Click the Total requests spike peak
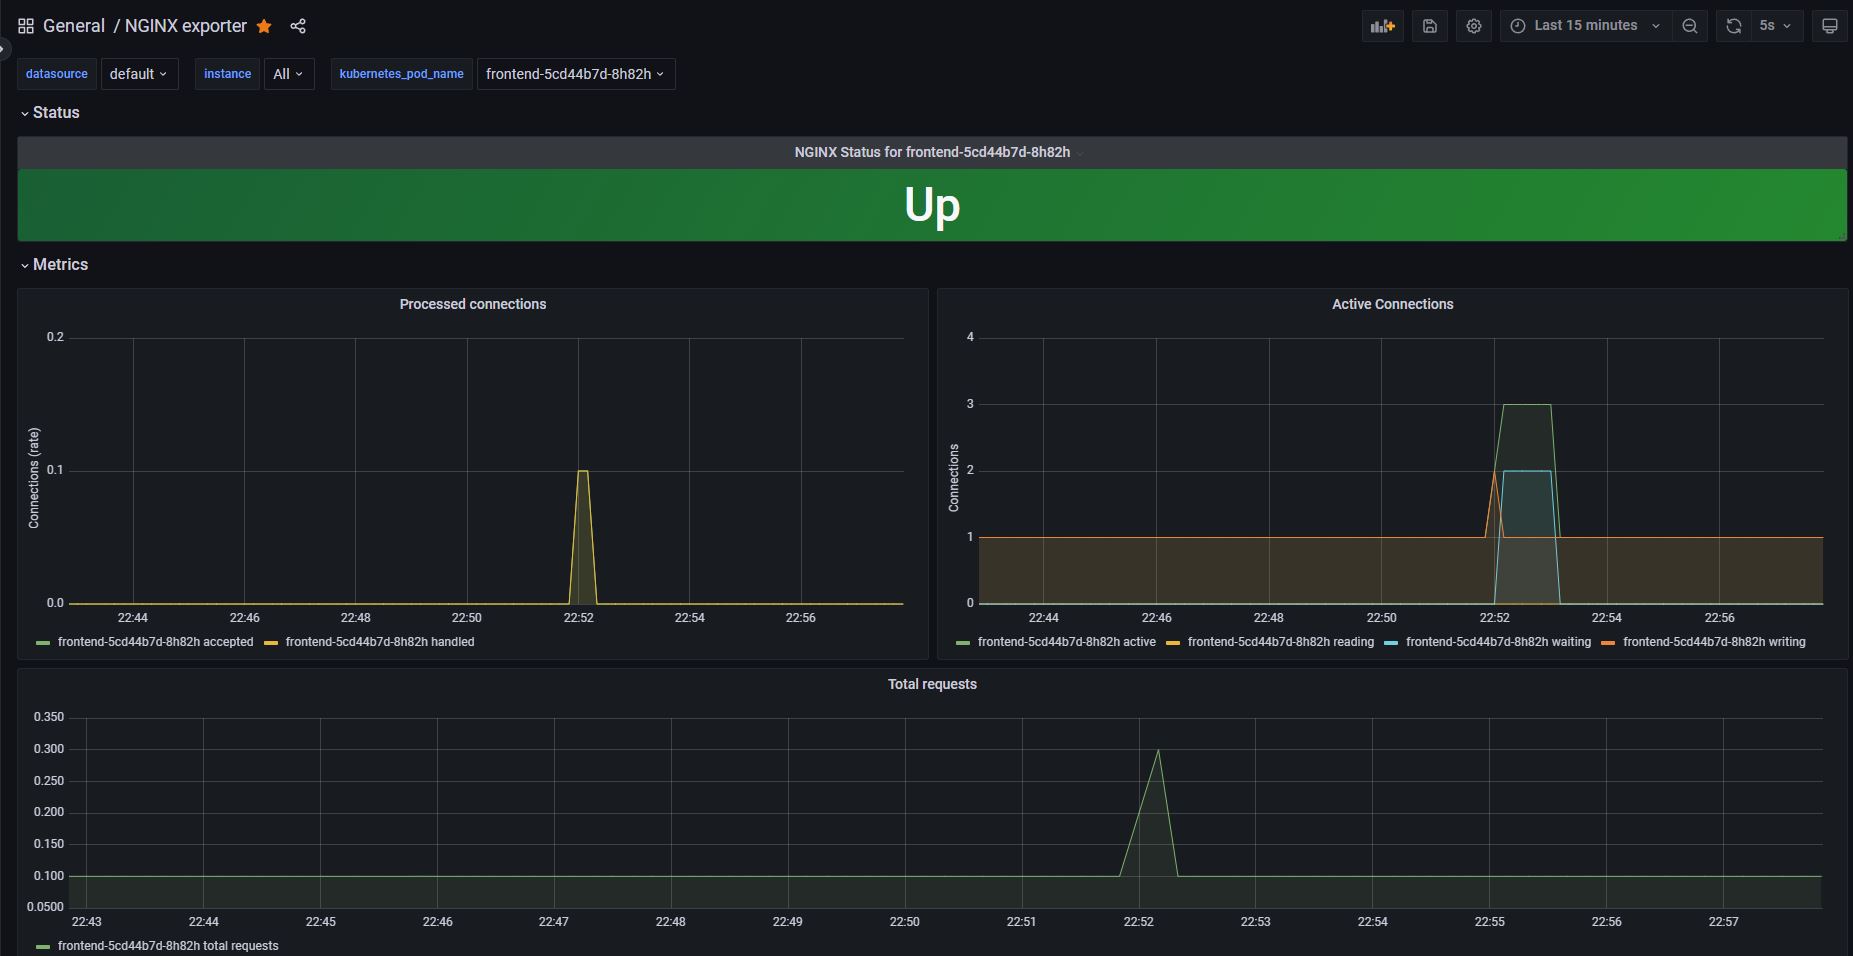Viewport: 1853px width, 956px height. click(1158, 750)
